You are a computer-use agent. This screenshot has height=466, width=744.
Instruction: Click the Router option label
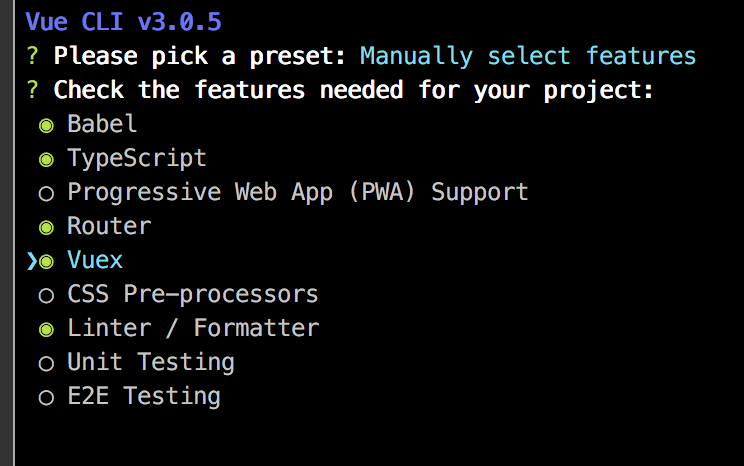(x=109, y=227)
